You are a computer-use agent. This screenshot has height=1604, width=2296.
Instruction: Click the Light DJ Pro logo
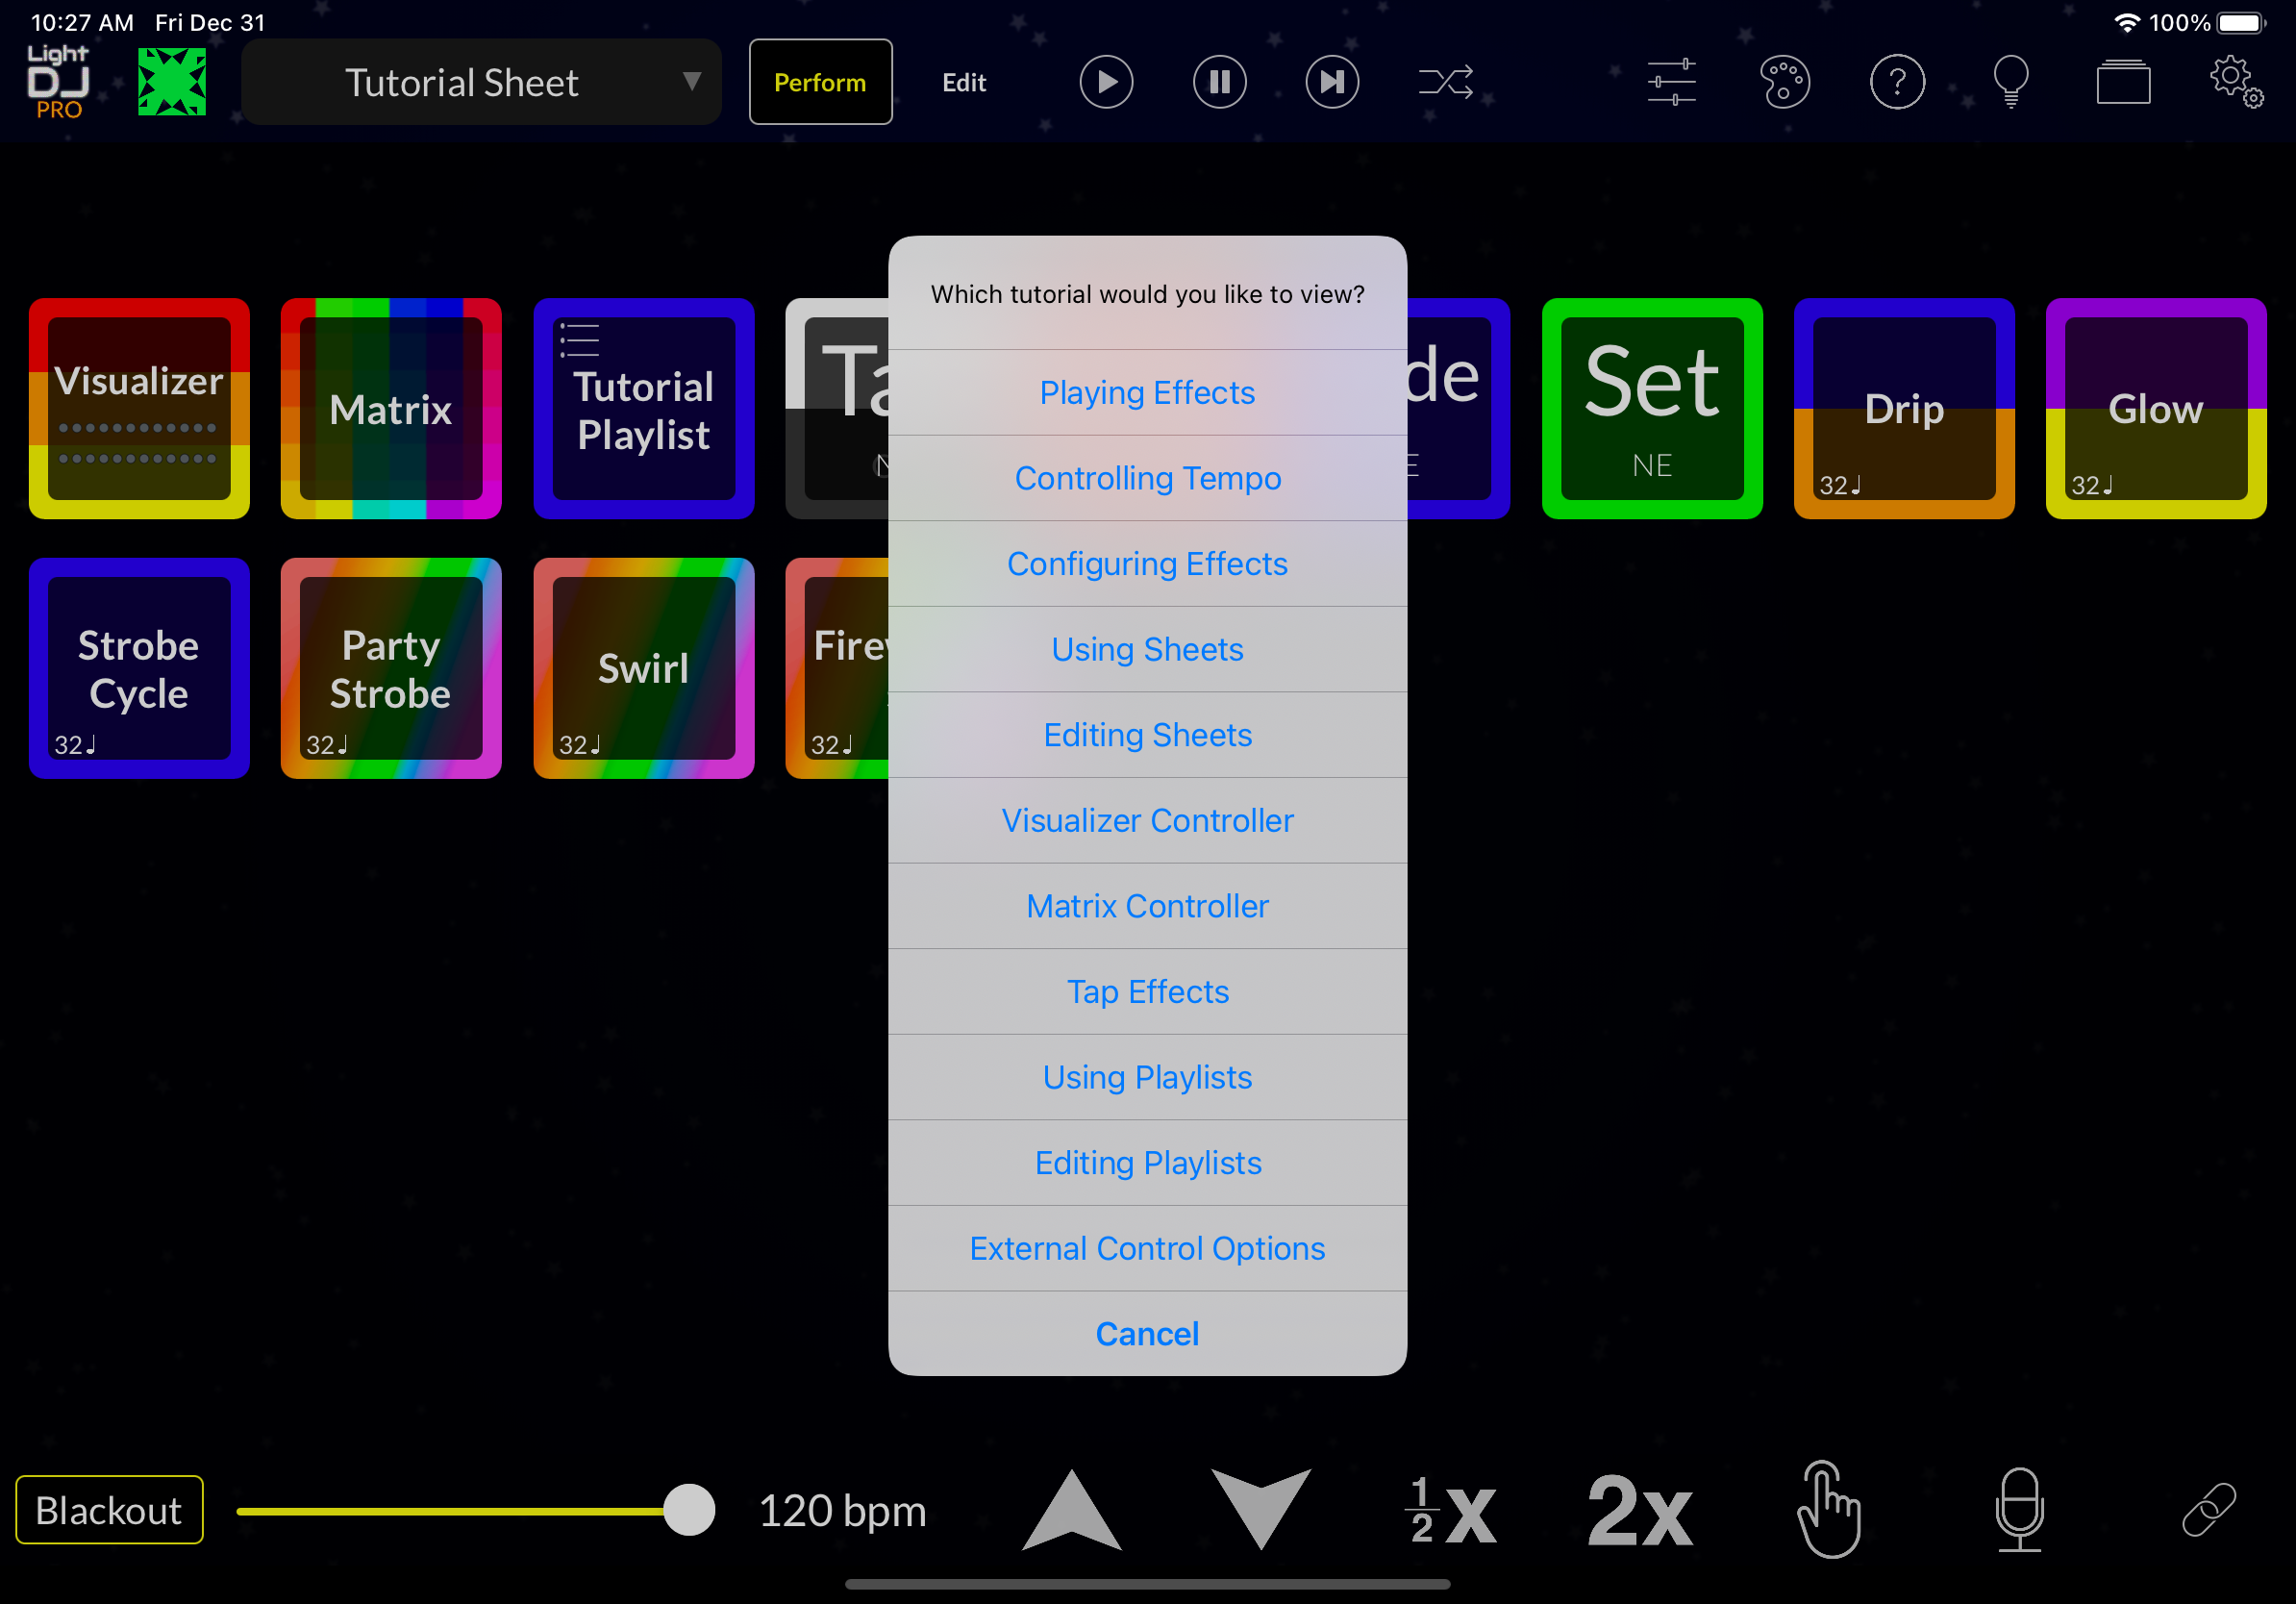(x=58, y=82)
